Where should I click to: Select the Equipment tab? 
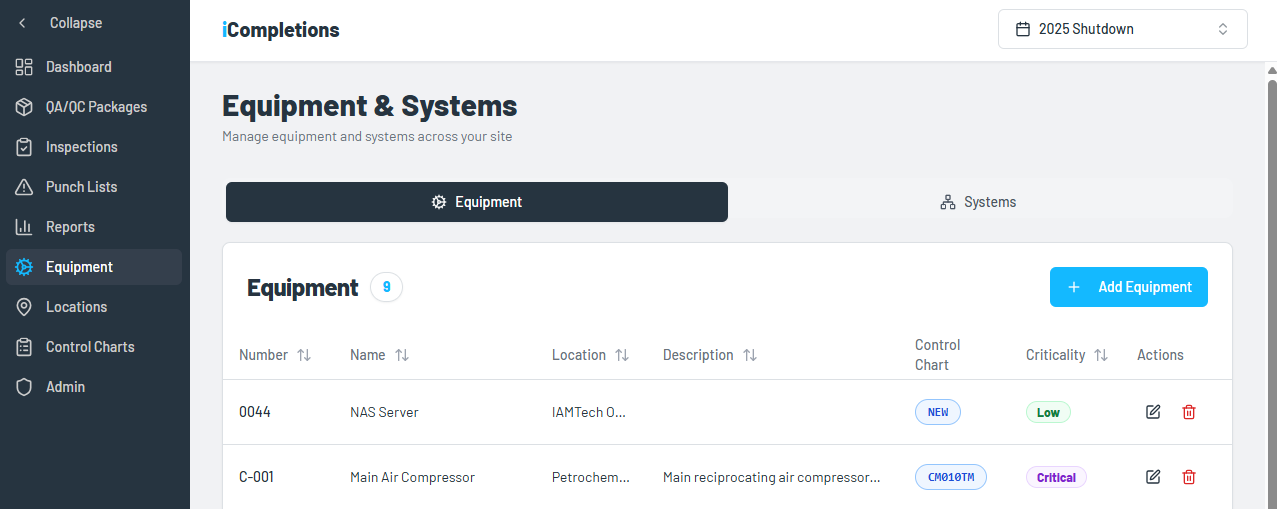(477, 202)
